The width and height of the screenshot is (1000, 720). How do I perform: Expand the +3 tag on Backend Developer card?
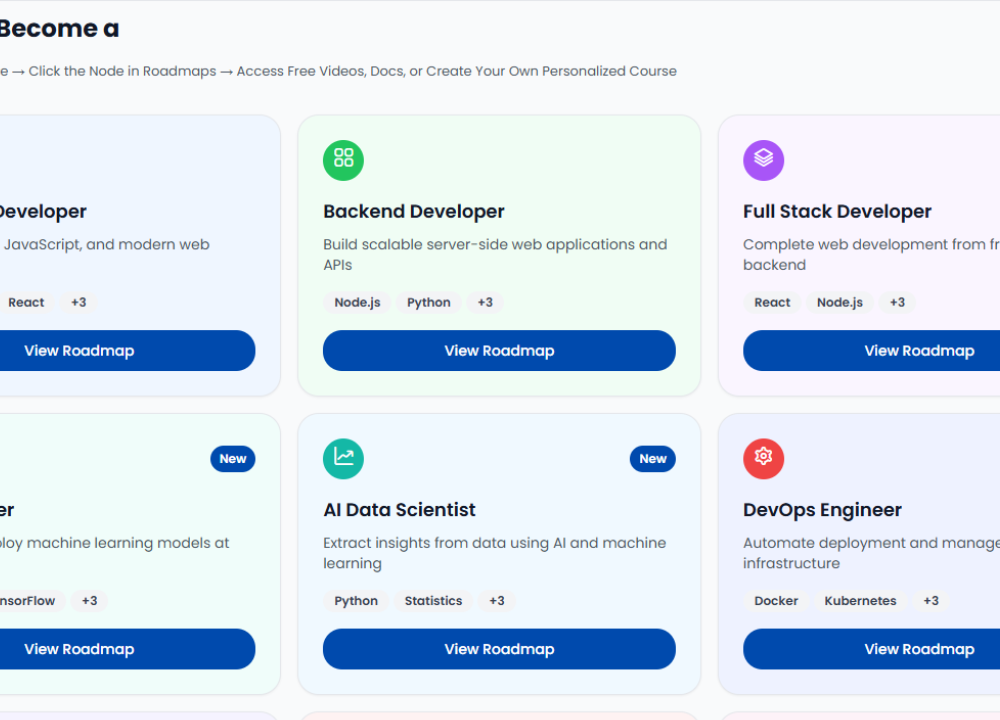(485, 302)
